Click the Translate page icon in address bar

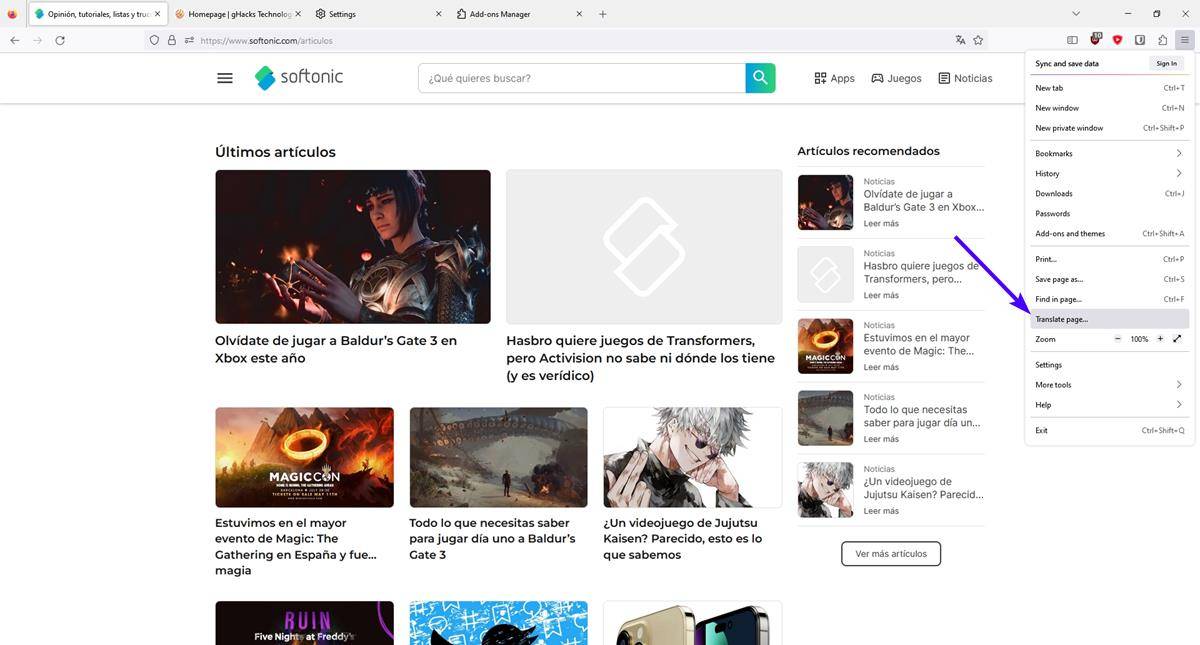coord(960,40)
